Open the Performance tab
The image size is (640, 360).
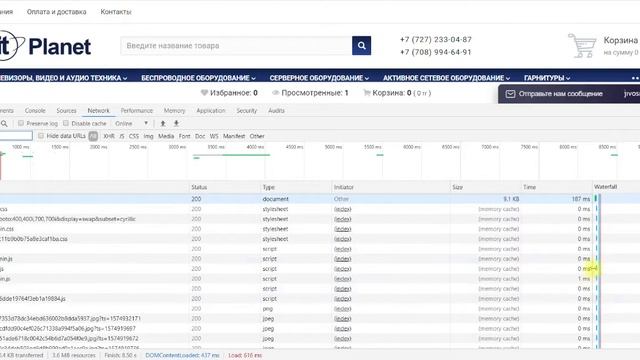tap(137, 111)
